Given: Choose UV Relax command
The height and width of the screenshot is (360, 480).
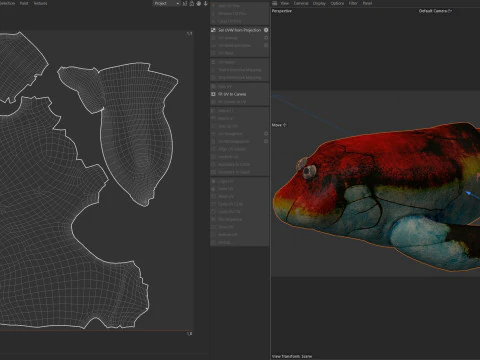Looking at the screenshot, I should [x=222, y=53].
